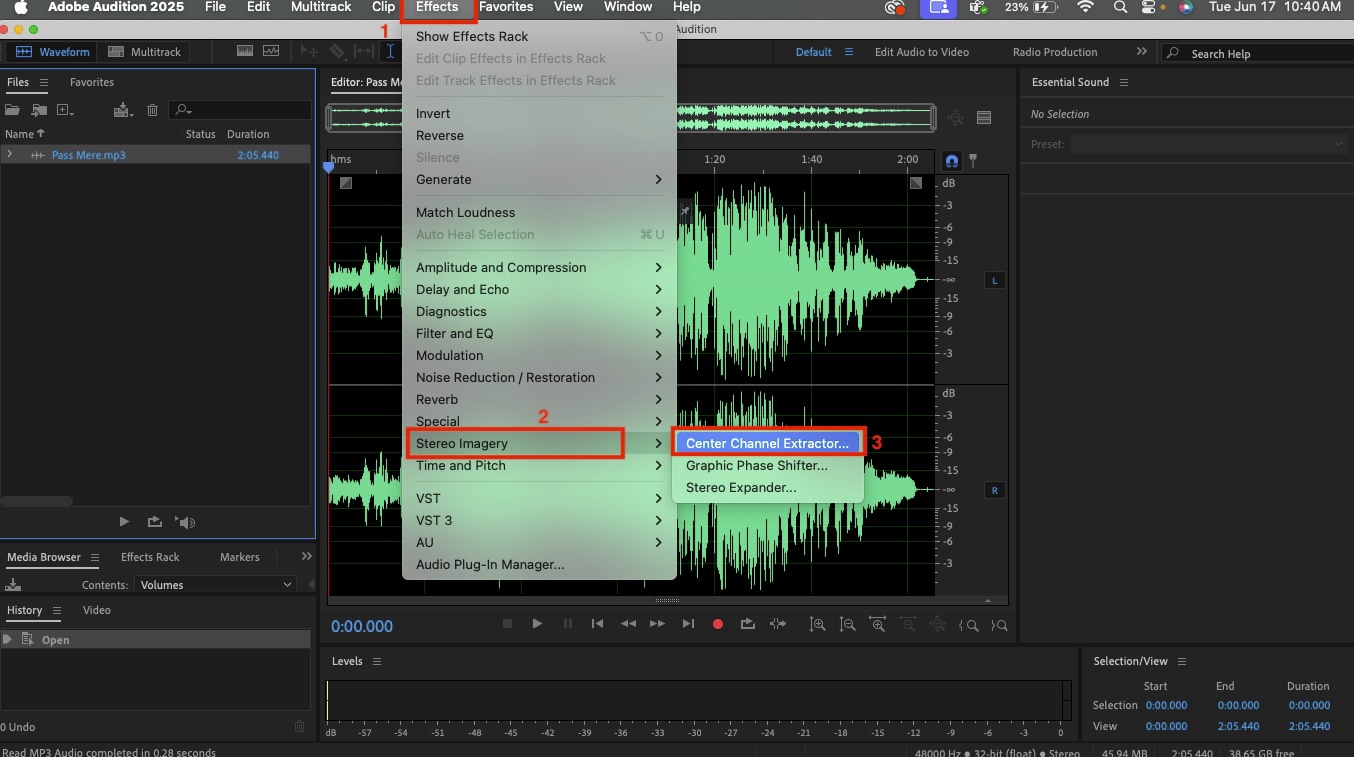Click the Files panel horizontal scrollbar
This screenshot has height=757, width=1354.
click(x=37, y=501)
